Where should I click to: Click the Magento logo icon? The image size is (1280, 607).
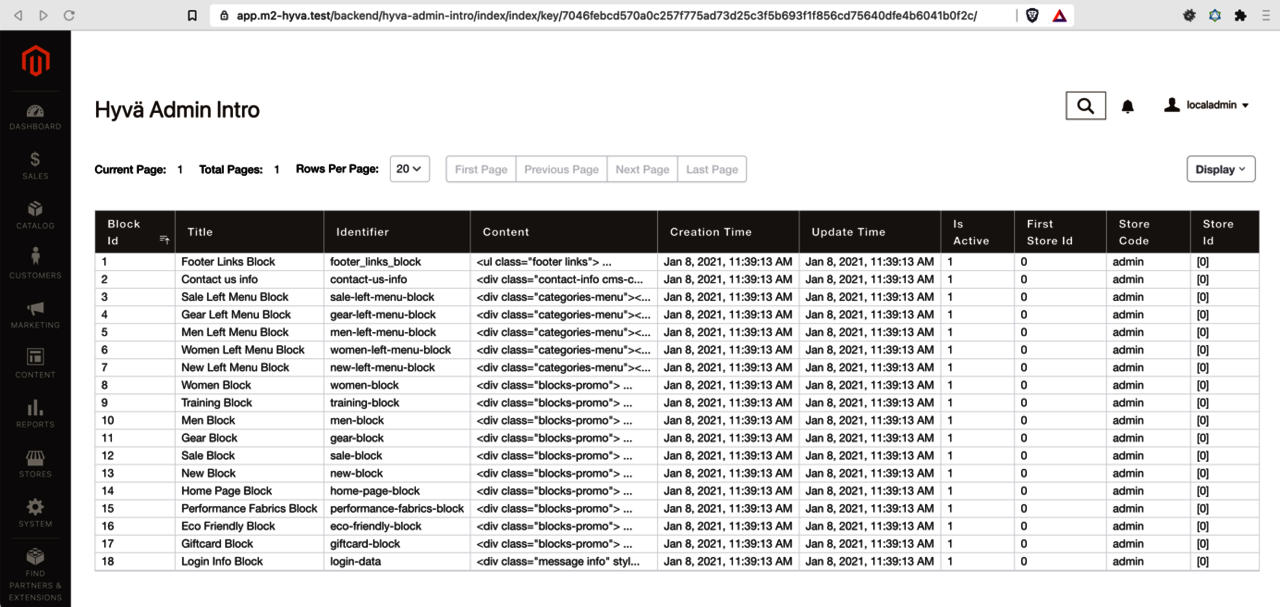coord(35,62)
